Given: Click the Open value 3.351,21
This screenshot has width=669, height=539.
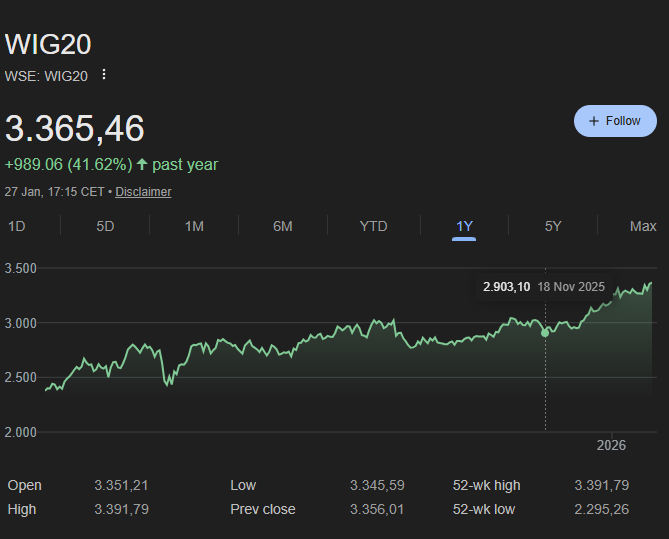Looking at the screenshot, I should pos(121,486).
